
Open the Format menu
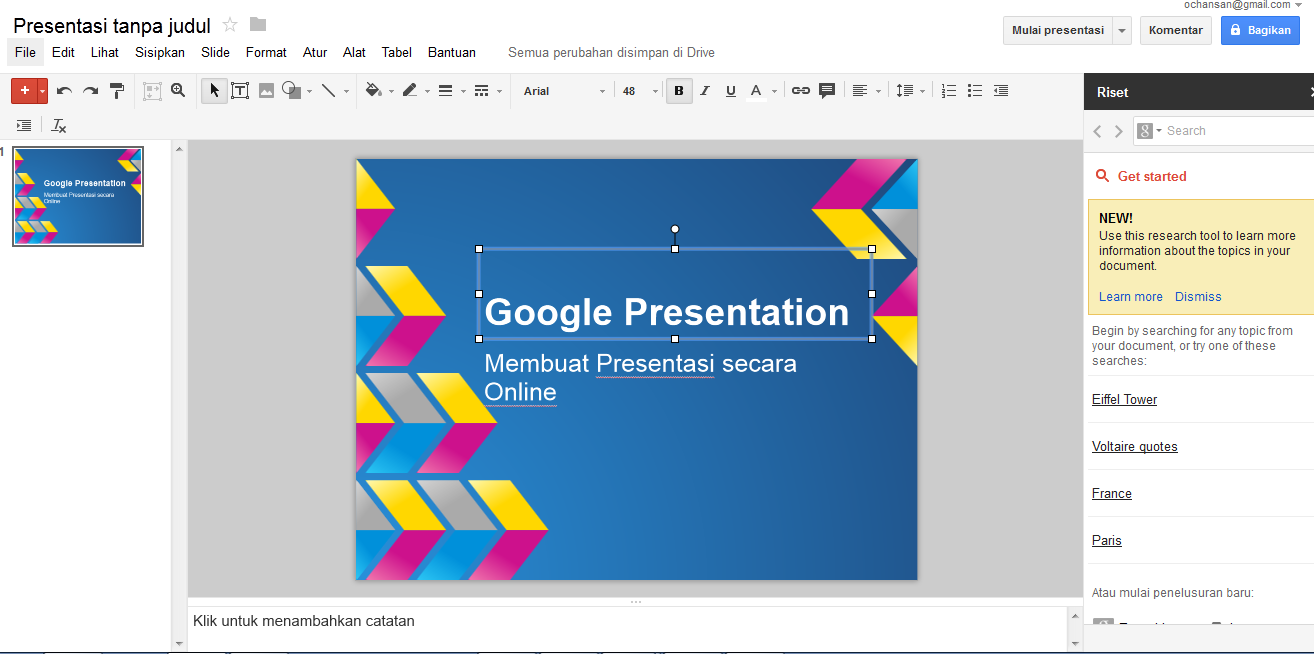(x=266, y=52)
